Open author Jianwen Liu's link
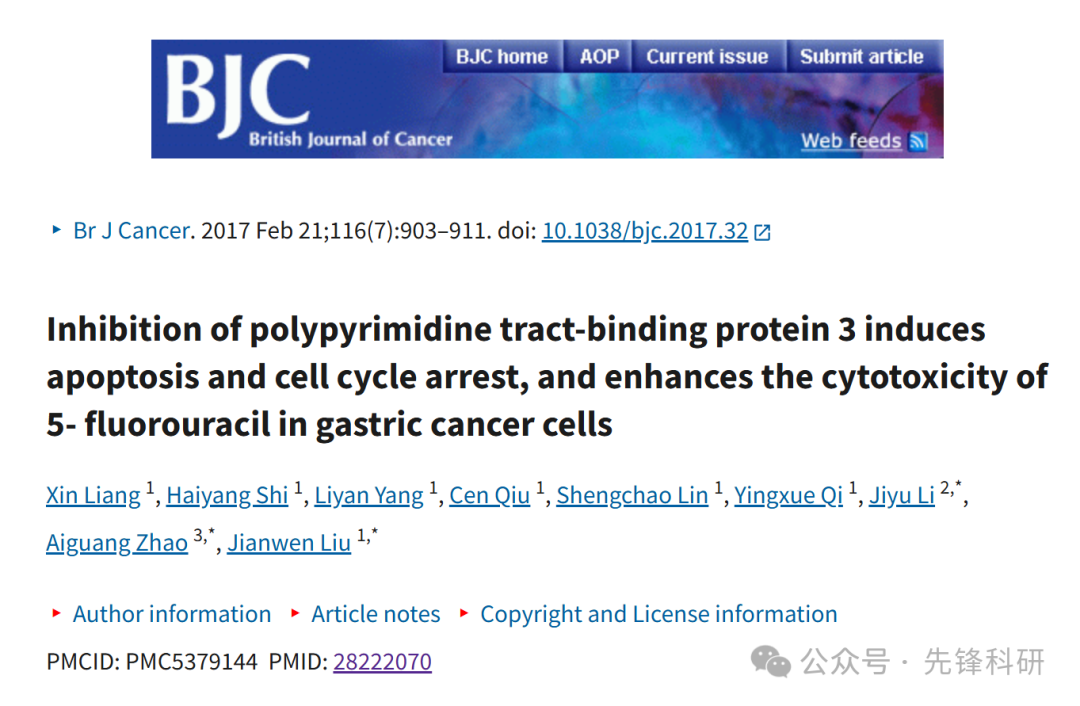This screenshot has width=1080, height=706. (289, 543)
